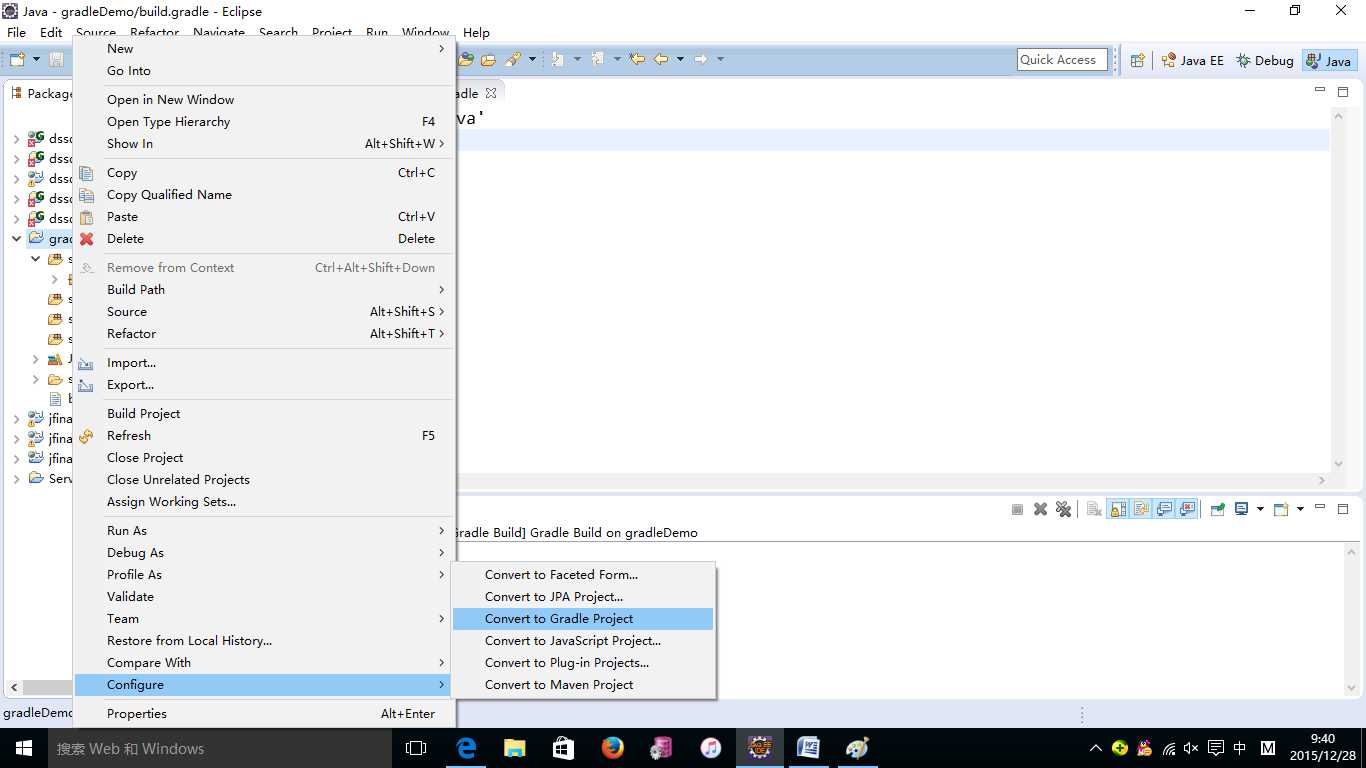This screenshot has height=768, width=1366.
Task: Open File Explorer from taskbar
Action: click(514, 748)
